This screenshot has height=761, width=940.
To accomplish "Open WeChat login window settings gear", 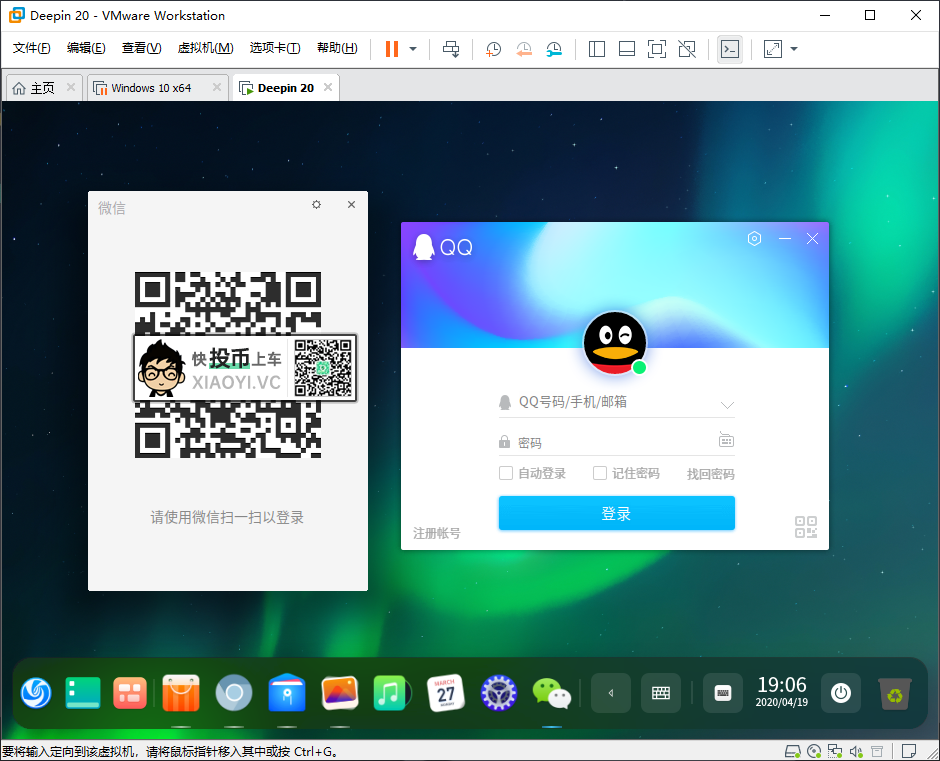I will (x=317, y=204).
